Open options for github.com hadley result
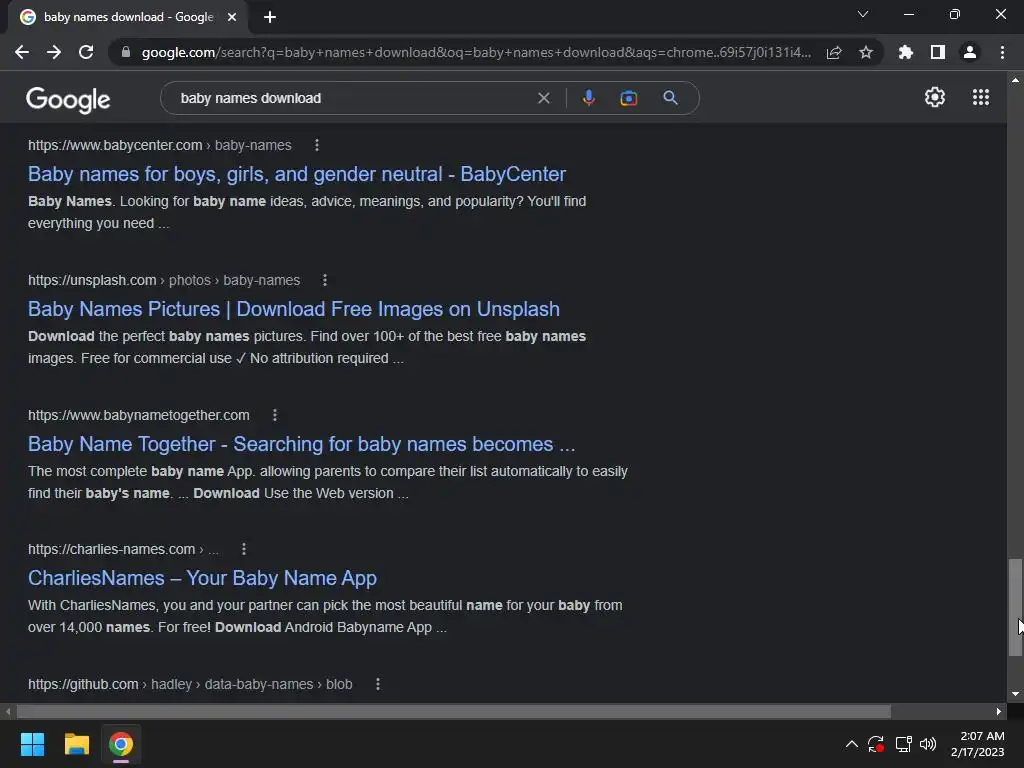 pos(377,684)
